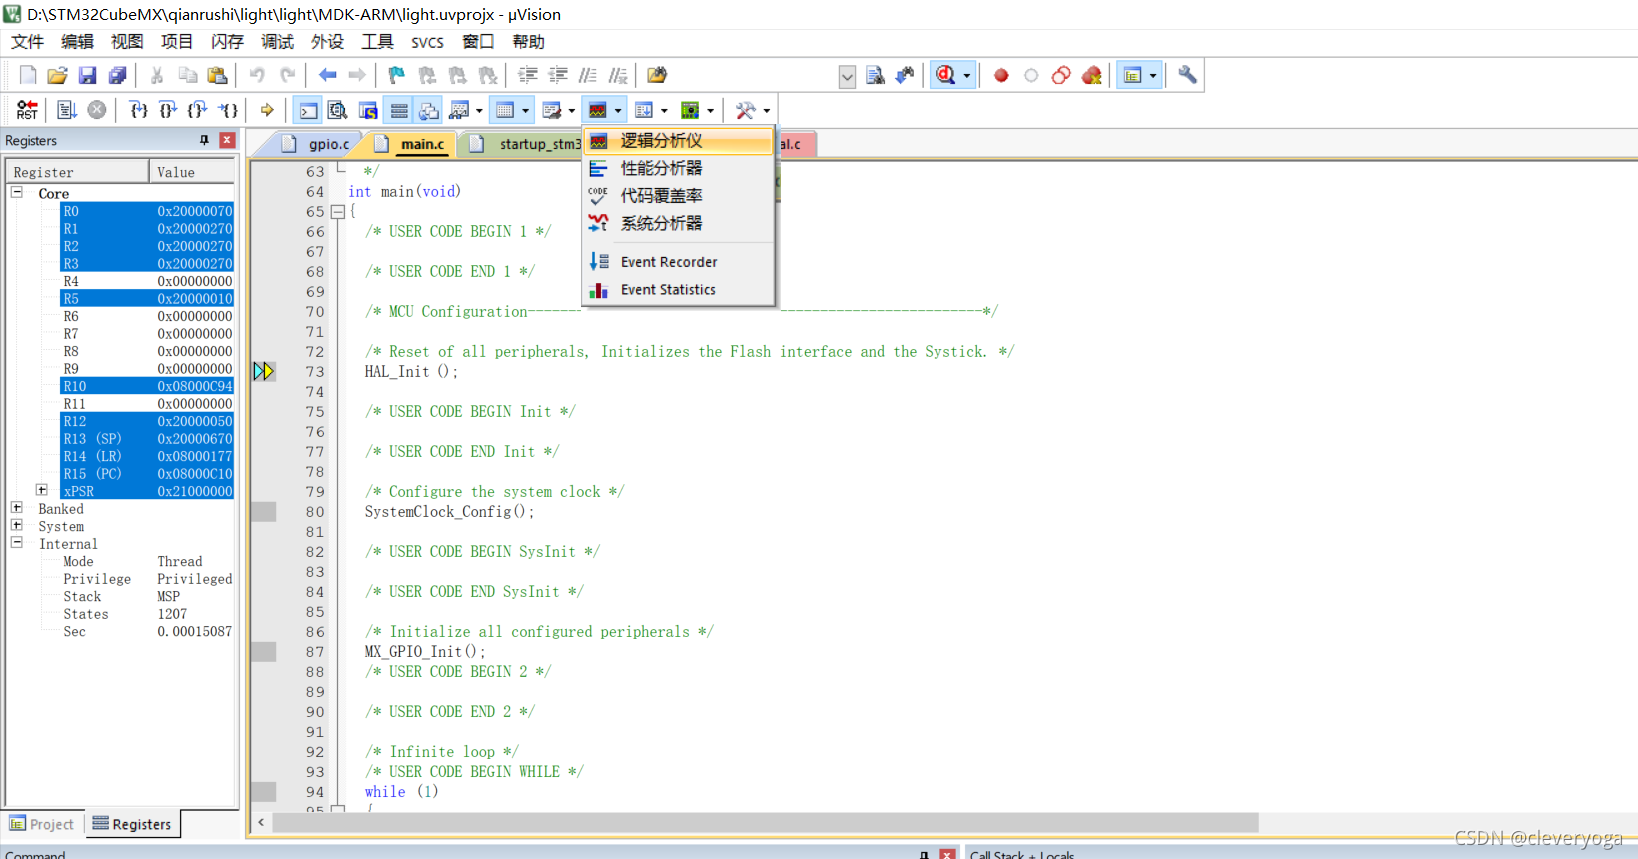This screenshot has height=859, width=1638.
Task: Click the Kill All Breakpoints icon
Action: [1092, 75]
